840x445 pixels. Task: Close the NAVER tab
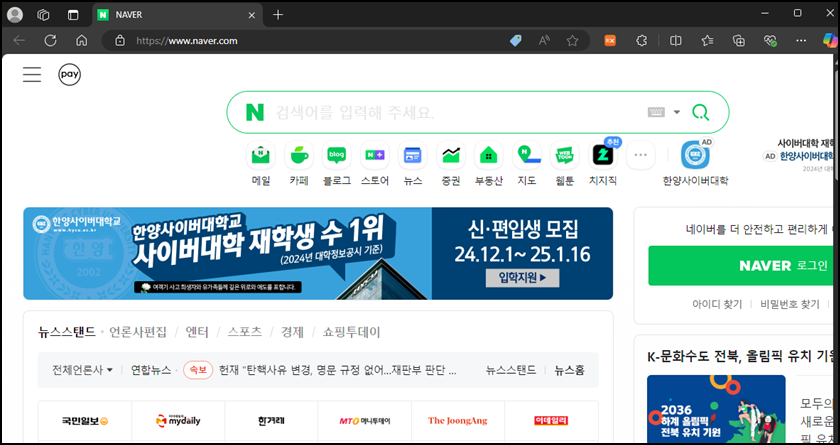pyautogui.click(x=252, y=15)
